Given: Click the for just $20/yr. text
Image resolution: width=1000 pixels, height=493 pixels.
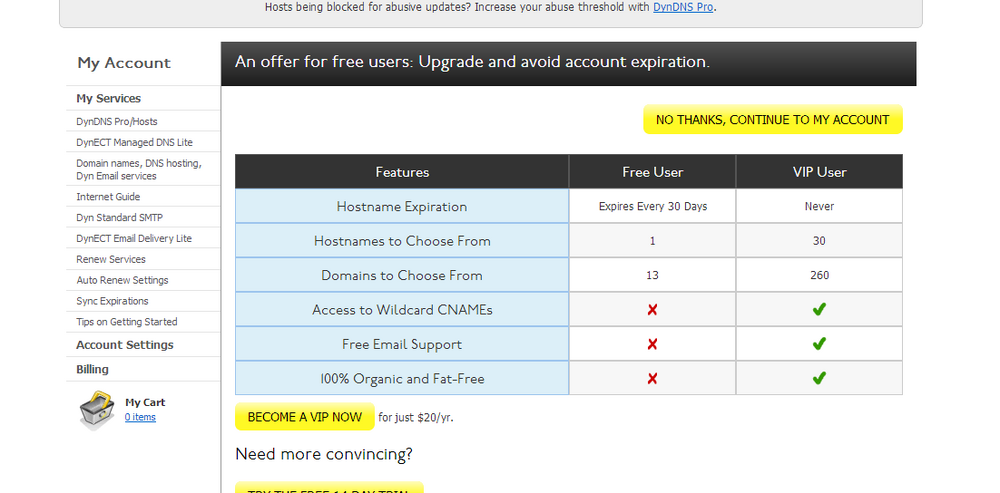Looking at the screenshot, I should [x=416, y=418].
